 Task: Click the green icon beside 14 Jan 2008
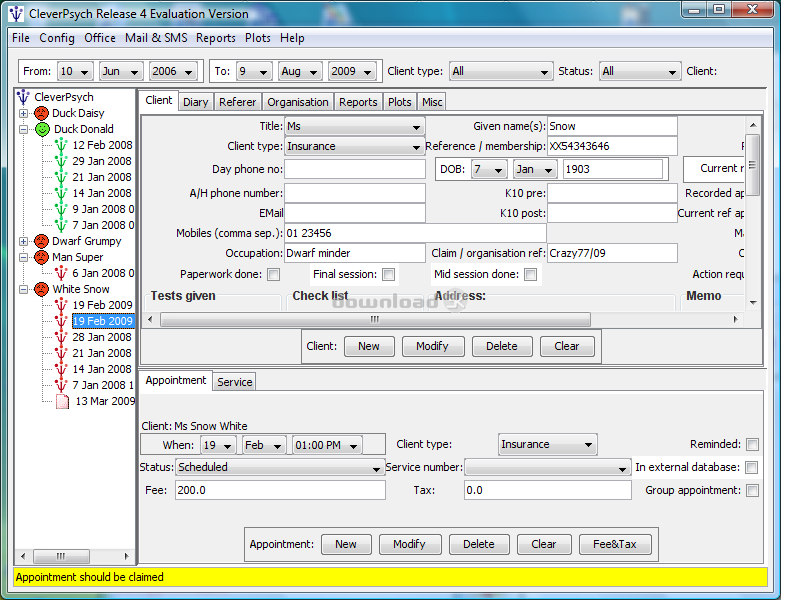tap(61, 193)
